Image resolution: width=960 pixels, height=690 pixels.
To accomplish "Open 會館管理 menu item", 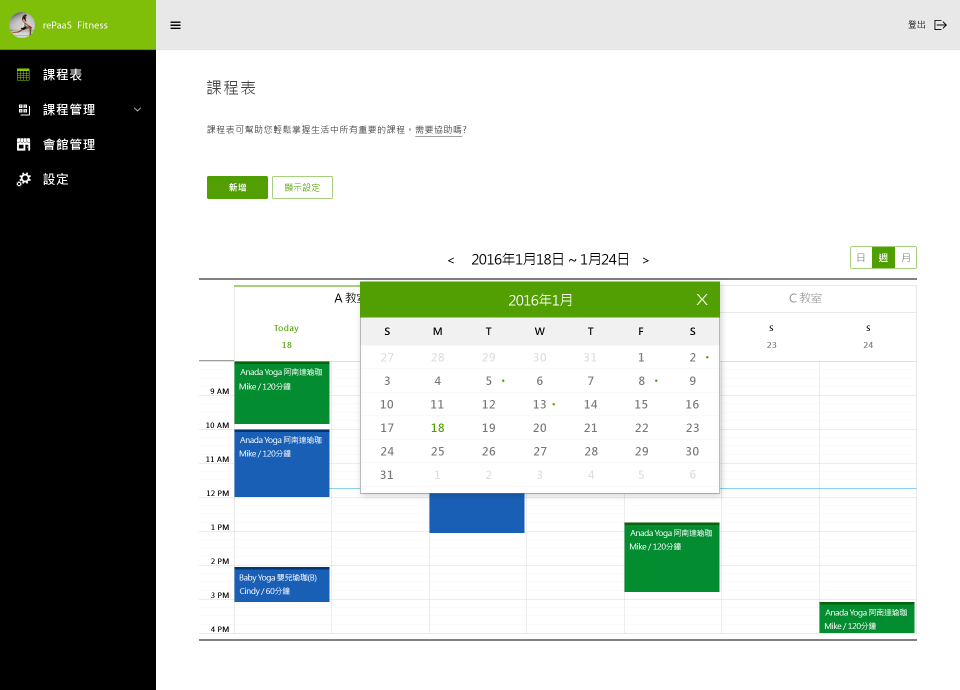I will (69, 145).
